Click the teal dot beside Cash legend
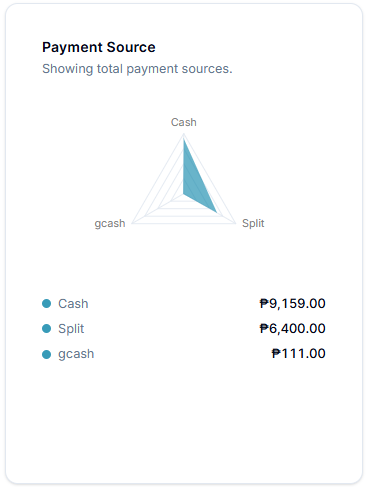371x487 pixels. point(47,304)
